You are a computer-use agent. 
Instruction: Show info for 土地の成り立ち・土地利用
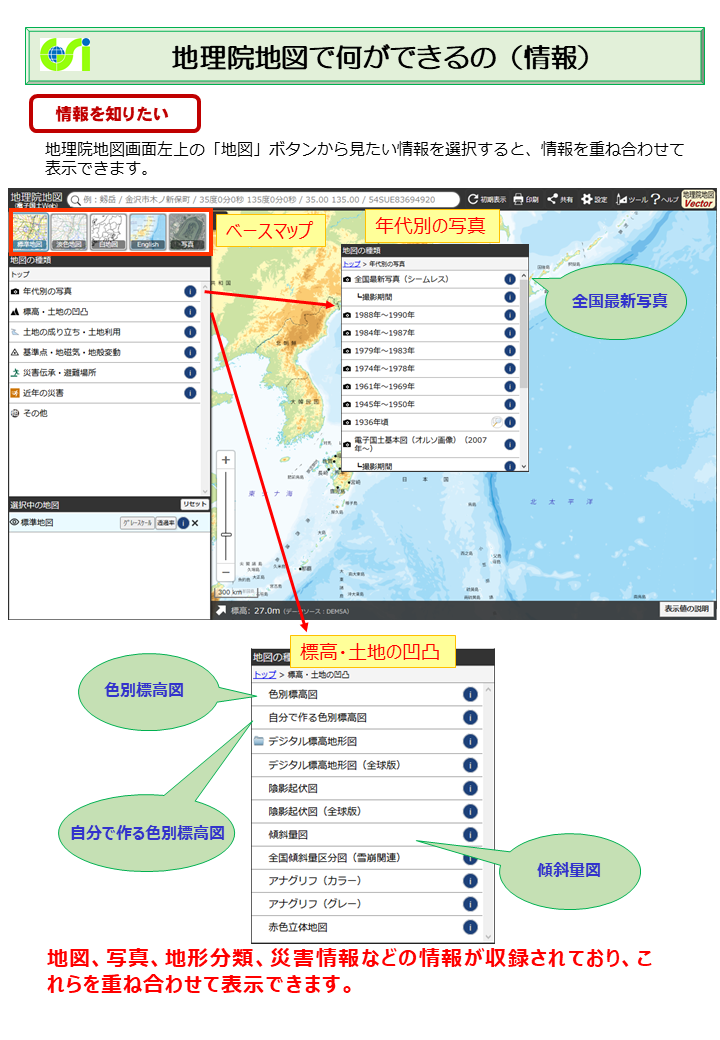click(x=190, y=332)
